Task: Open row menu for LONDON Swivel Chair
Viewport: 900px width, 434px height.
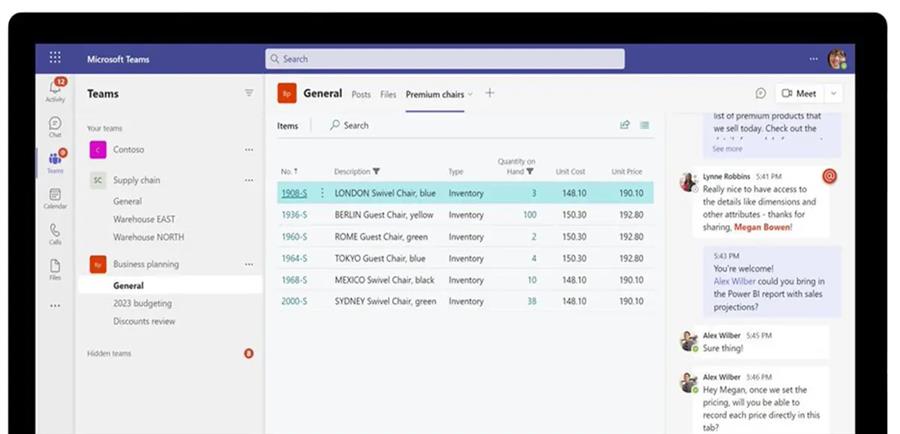Action: click(x=322, y=193)
